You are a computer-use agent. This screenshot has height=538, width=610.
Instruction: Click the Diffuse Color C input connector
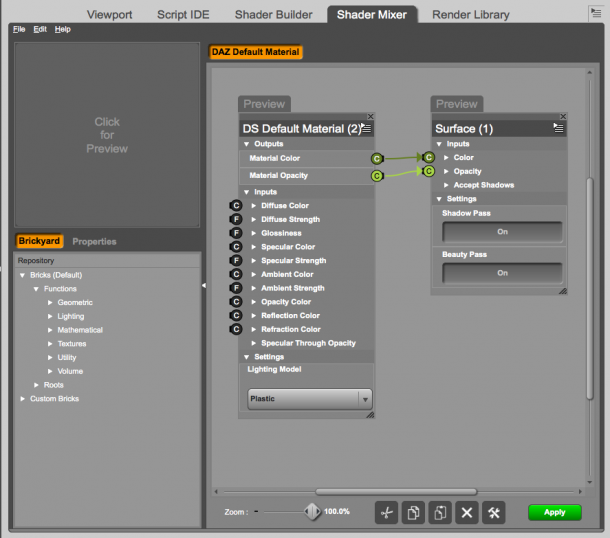[x=236, y=205]
